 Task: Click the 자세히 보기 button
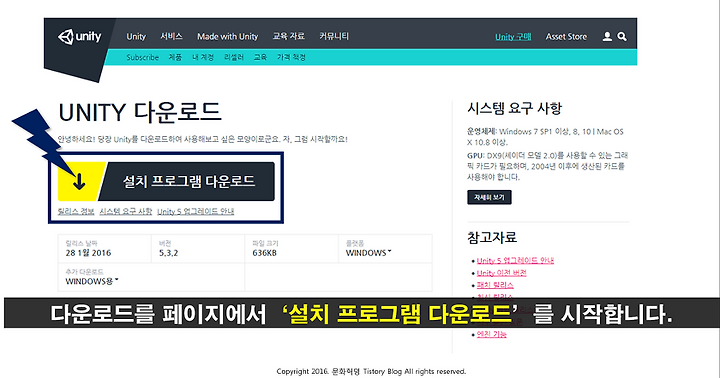point(489,197)
